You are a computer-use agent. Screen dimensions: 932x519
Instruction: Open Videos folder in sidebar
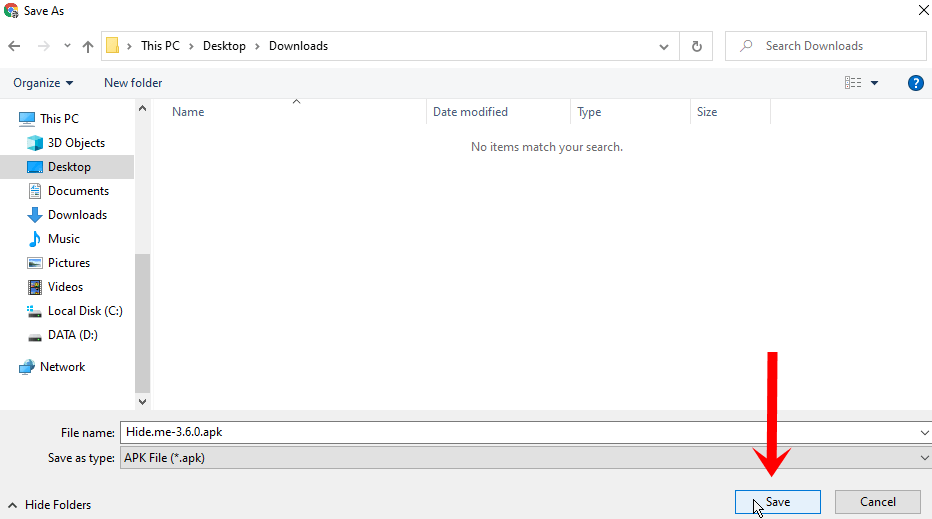click(67, 287)
